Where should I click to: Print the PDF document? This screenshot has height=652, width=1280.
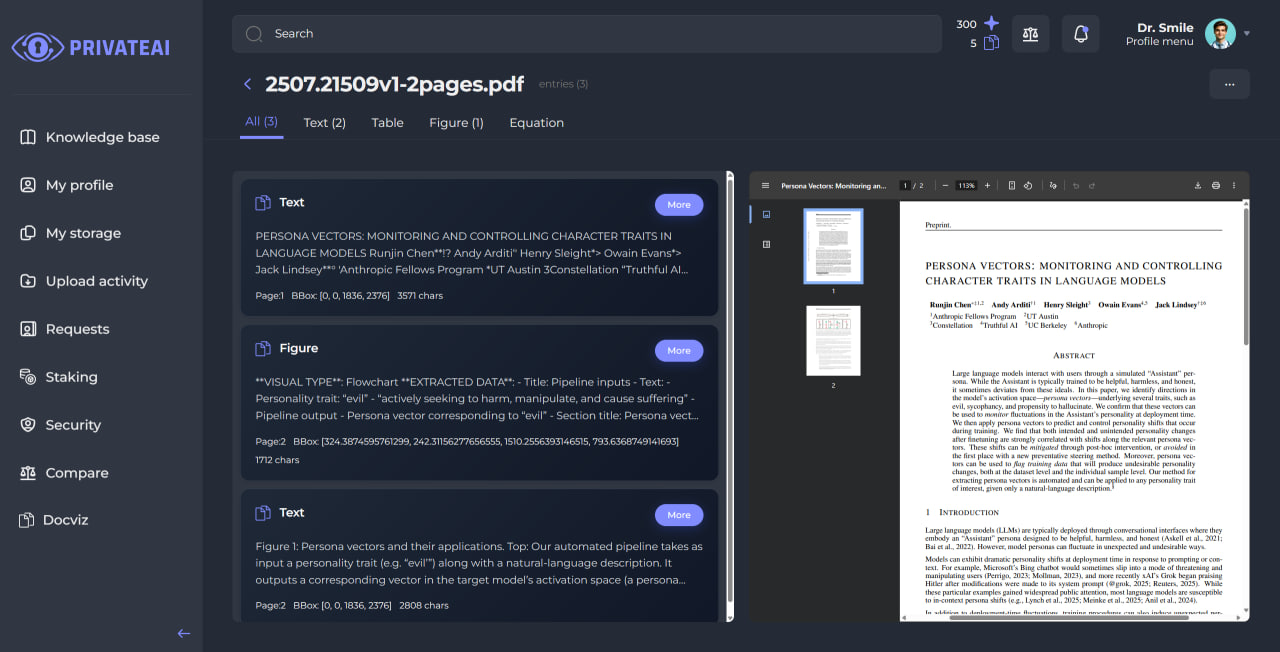(1216, 185)
